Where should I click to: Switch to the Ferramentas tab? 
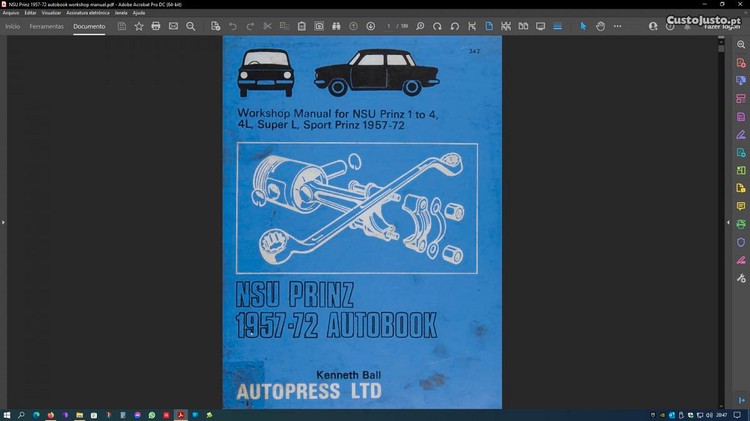pyautogui.click(x=47, y=26)
